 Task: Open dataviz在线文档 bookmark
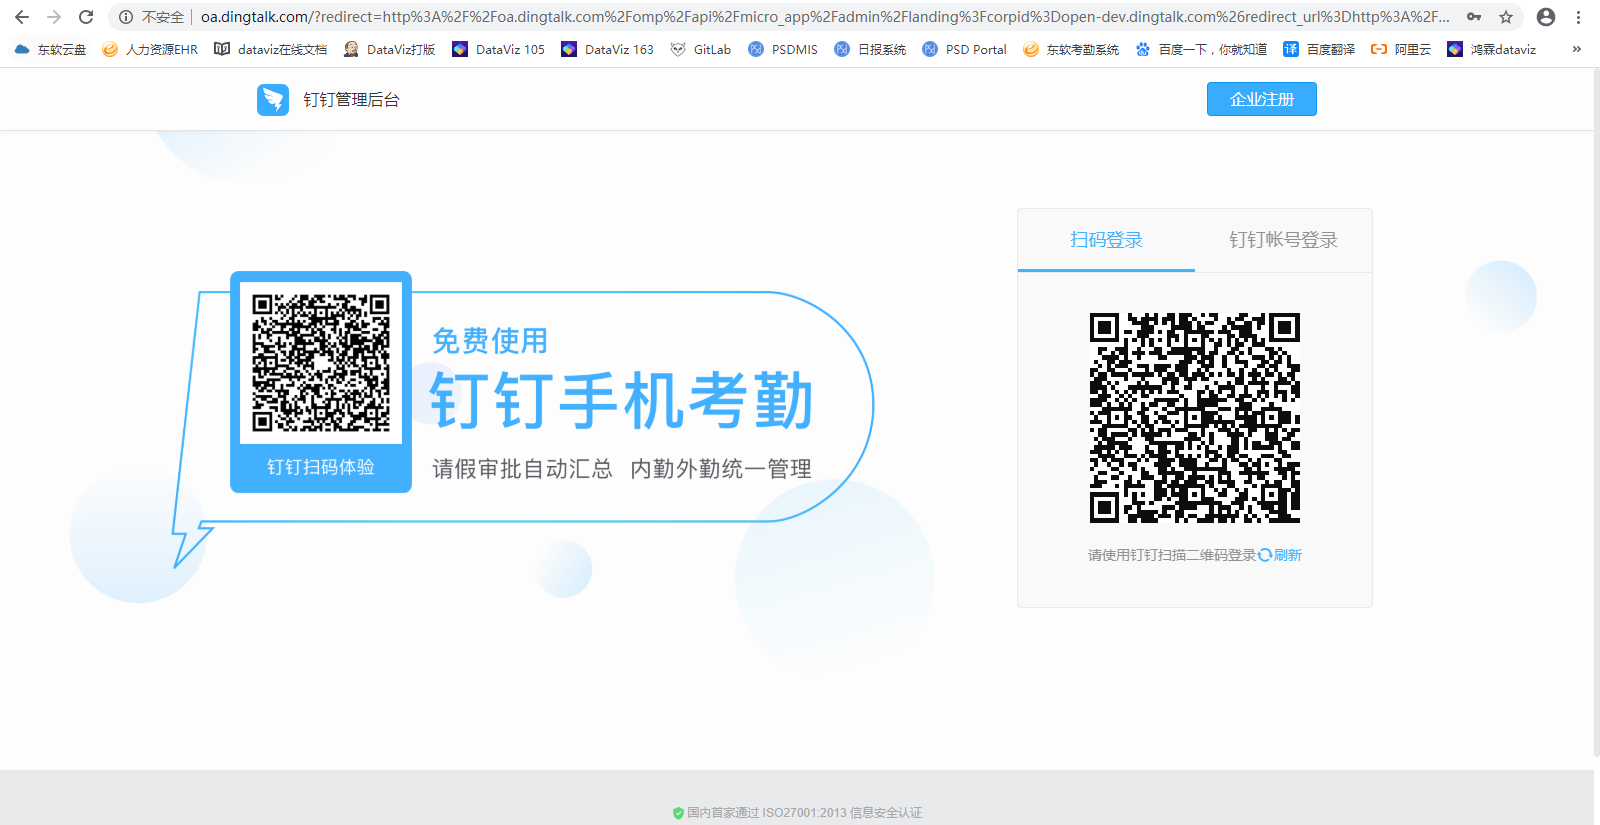tap(271, 49)
